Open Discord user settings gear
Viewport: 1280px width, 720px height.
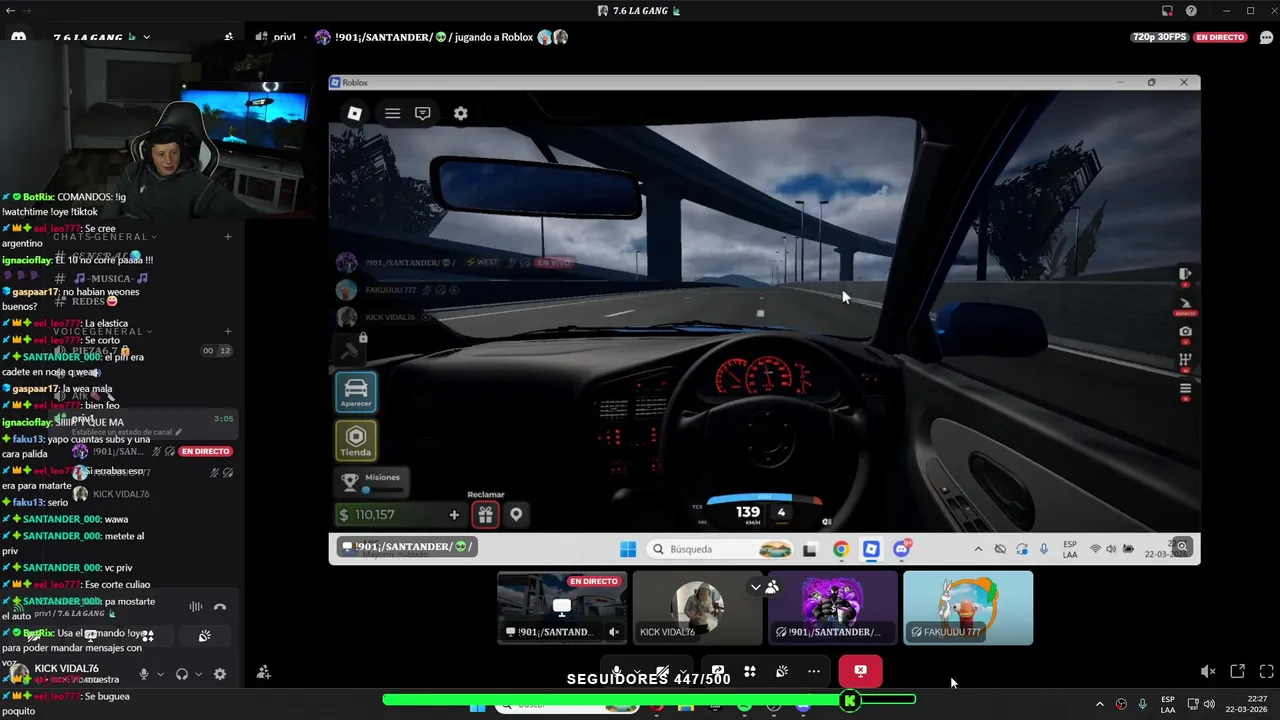click(x=220, y=674)
